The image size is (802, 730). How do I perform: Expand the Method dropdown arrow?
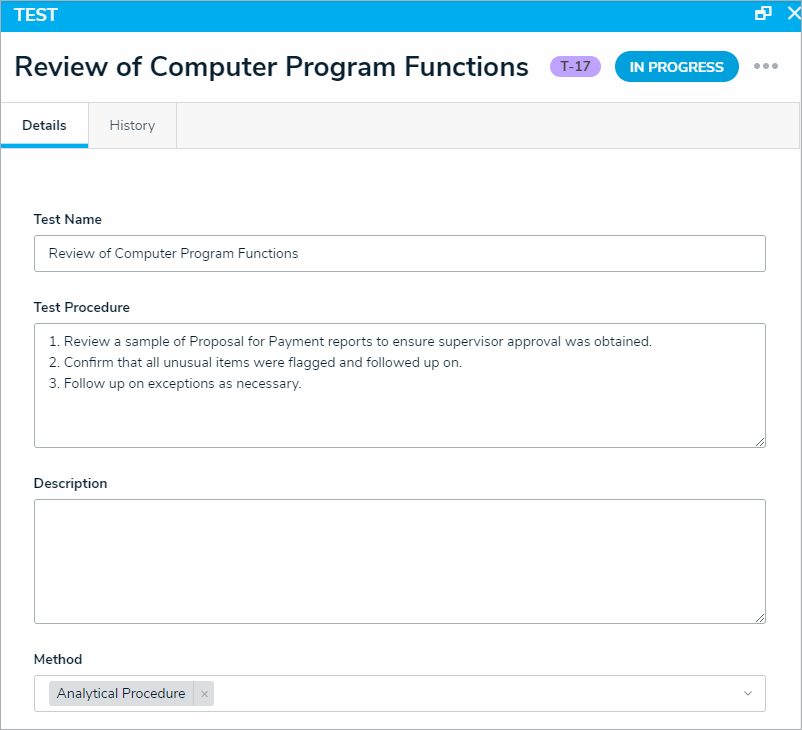(747, 694)
